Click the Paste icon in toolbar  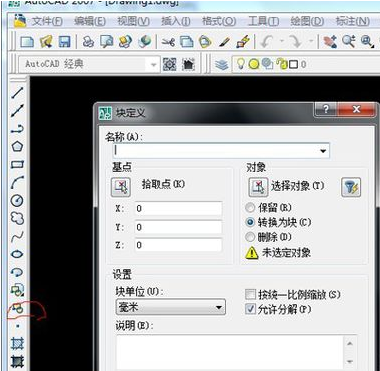tap(205, 42)
